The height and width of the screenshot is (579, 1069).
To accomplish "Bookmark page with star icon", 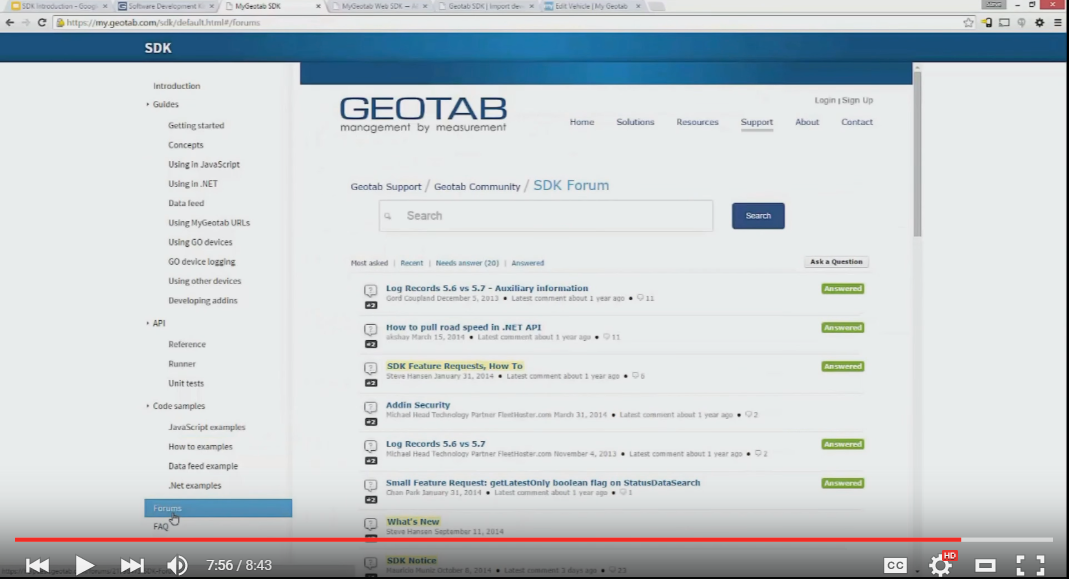I will [968, 22].
